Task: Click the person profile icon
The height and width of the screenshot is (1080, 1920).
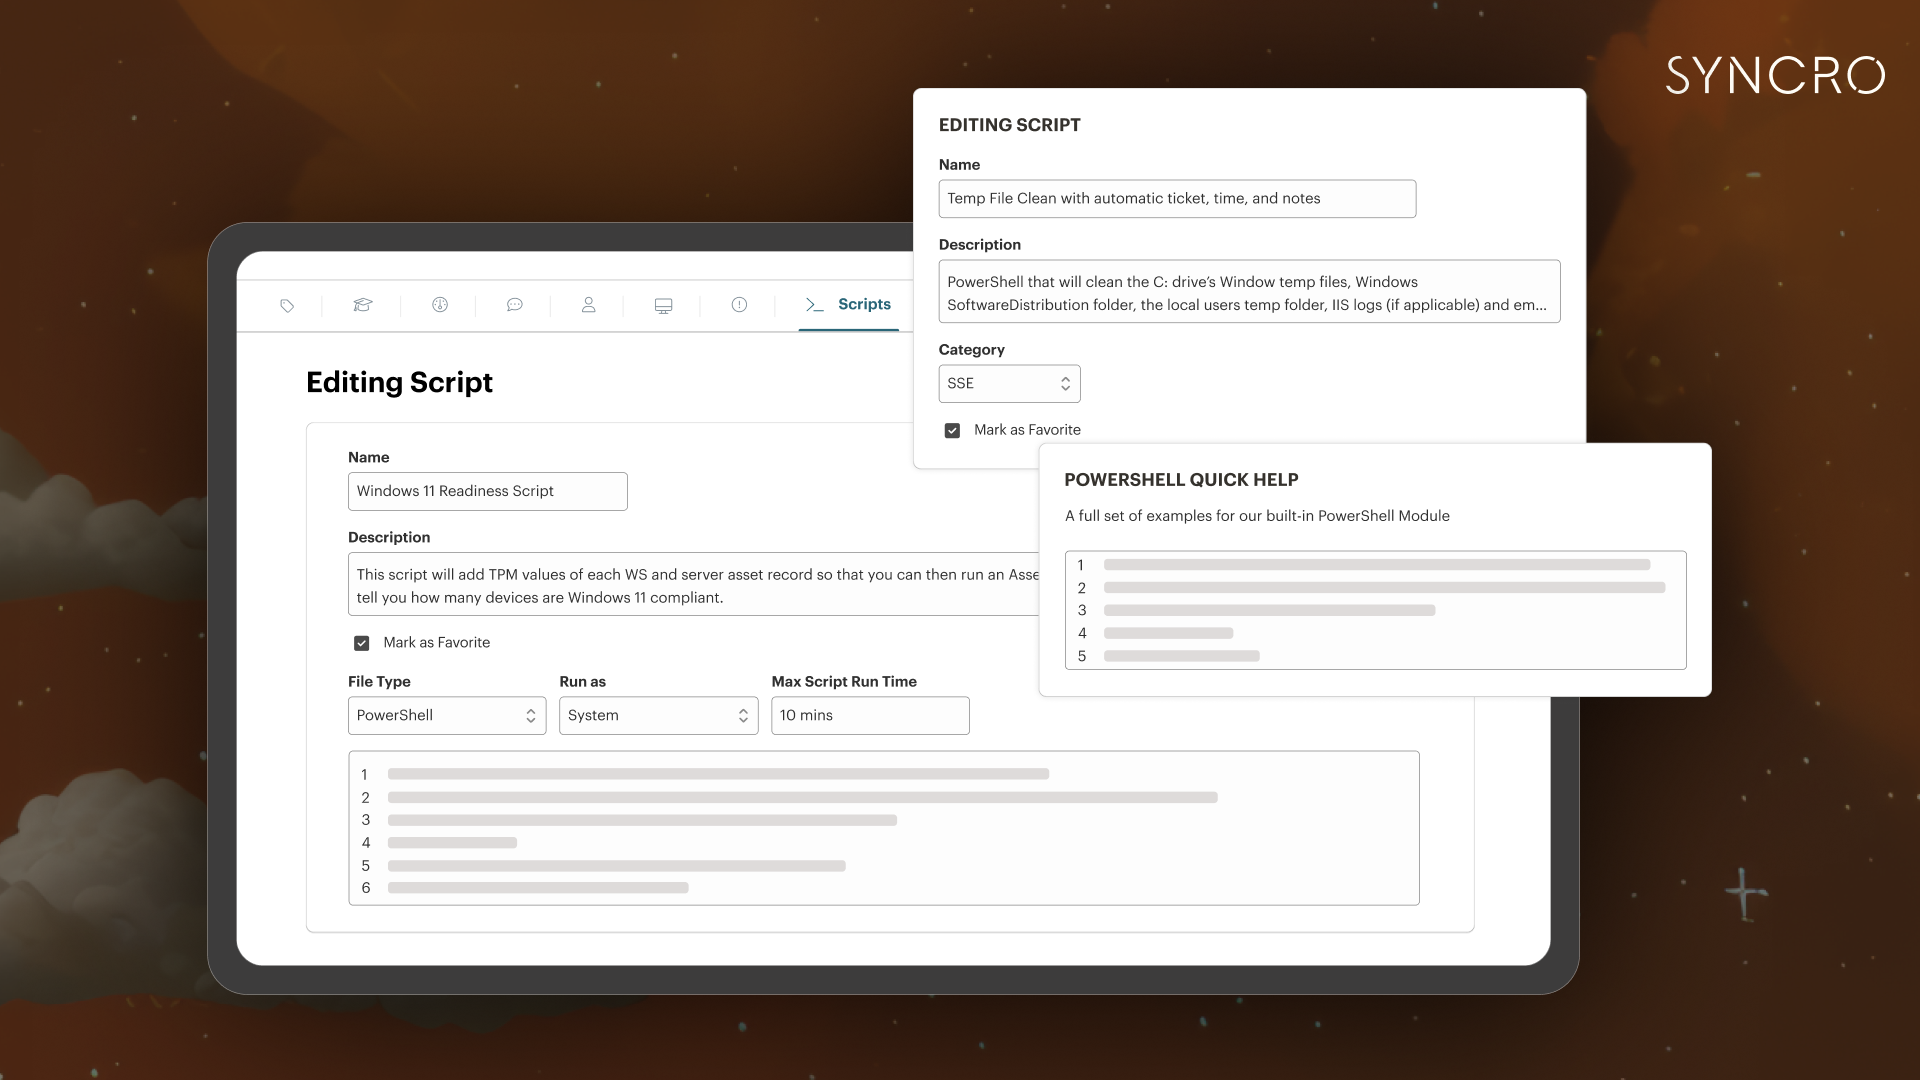Action: [x=589, y=305]
